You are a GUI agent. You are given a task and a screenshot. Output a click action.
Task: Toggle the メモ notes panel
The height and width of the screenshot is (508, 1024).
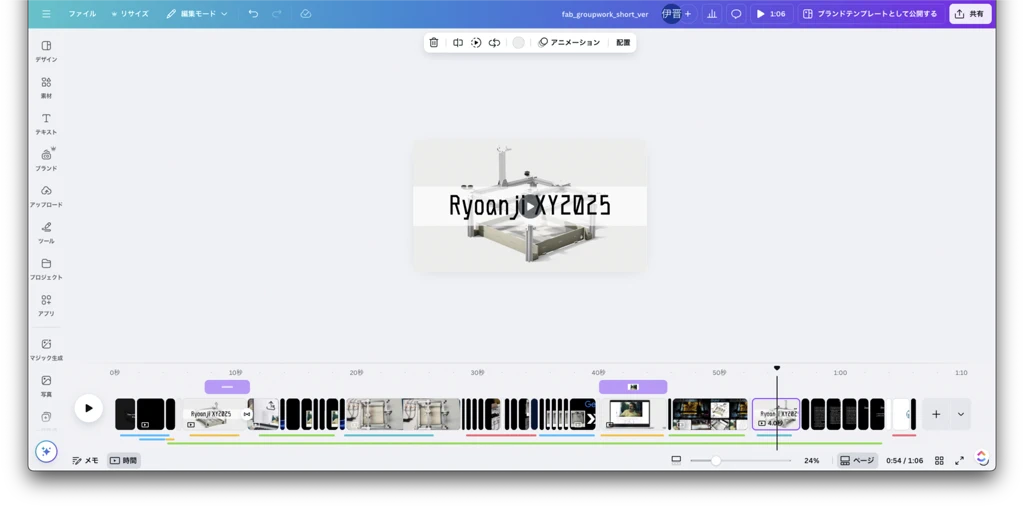tap(86, 460)
